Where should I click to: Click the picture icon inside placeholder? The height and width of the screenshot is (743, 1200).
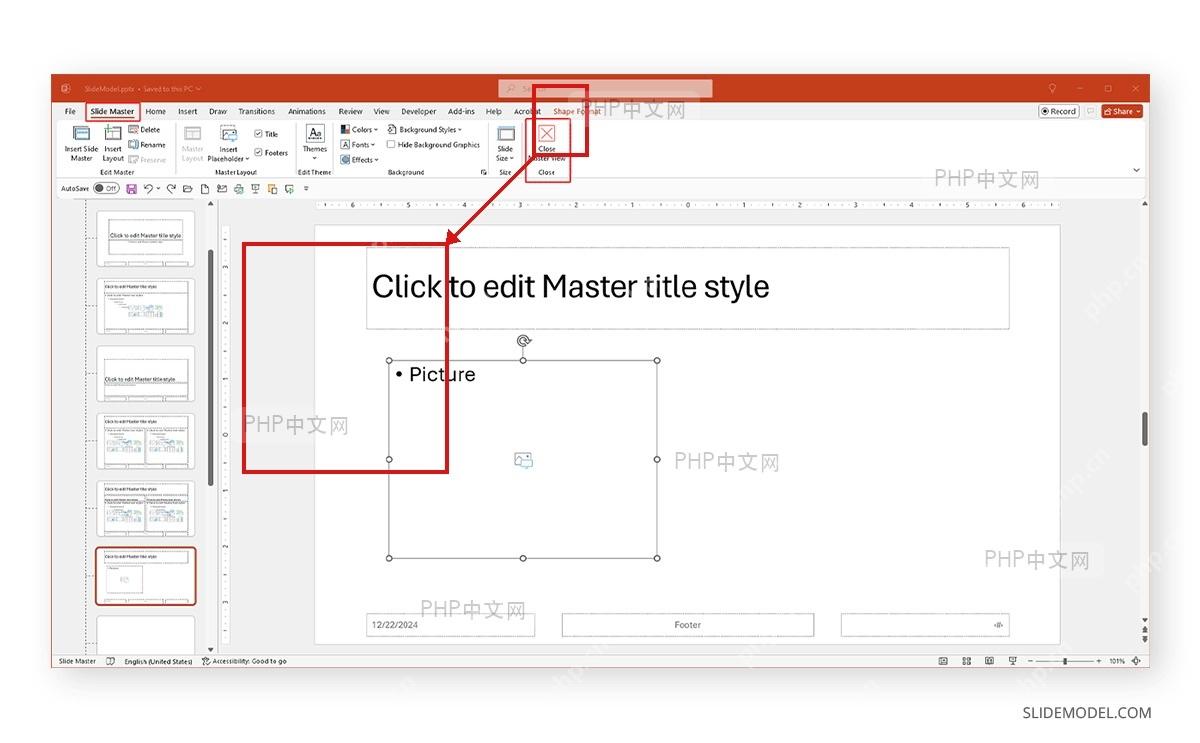(x=523, y=460)
